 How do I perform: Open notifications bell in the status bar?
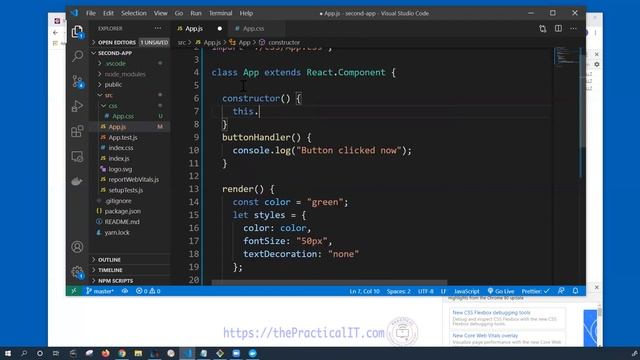(x=576, y=291)
